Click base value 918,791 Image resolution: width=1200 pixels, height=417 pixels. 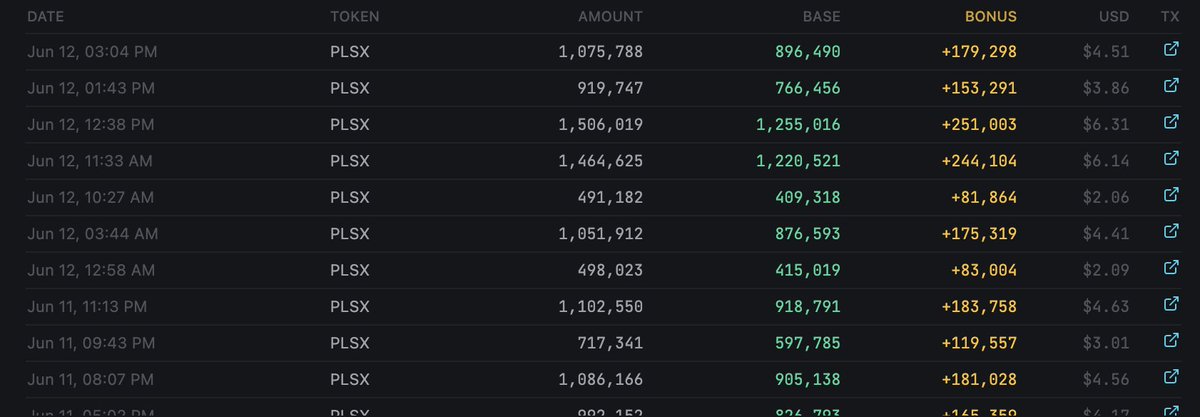pos(808,307)
